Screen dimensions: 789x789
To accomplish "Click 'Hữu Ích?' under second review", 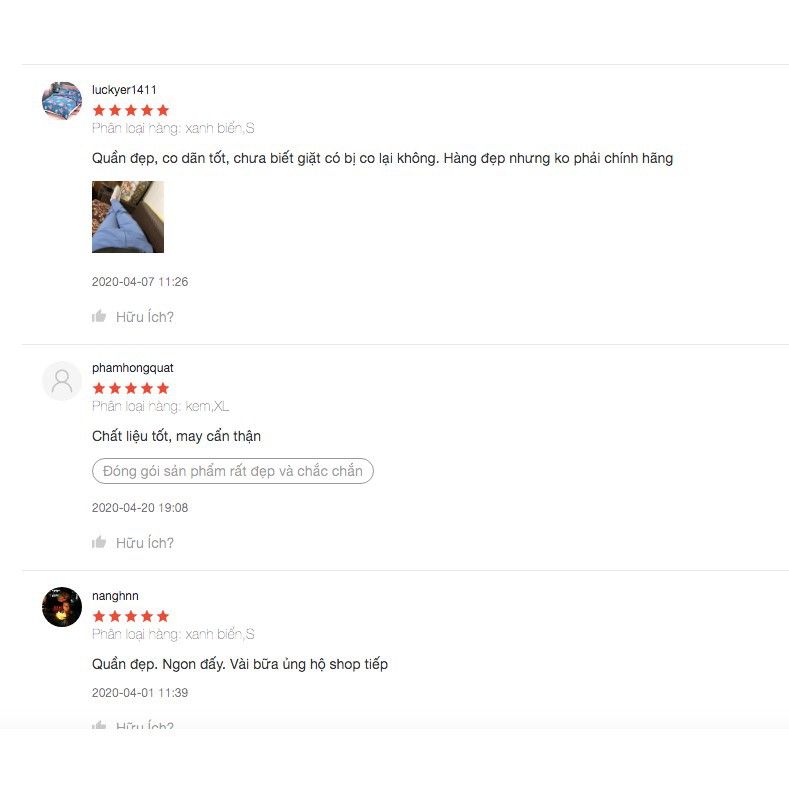I will click(145, 542).
